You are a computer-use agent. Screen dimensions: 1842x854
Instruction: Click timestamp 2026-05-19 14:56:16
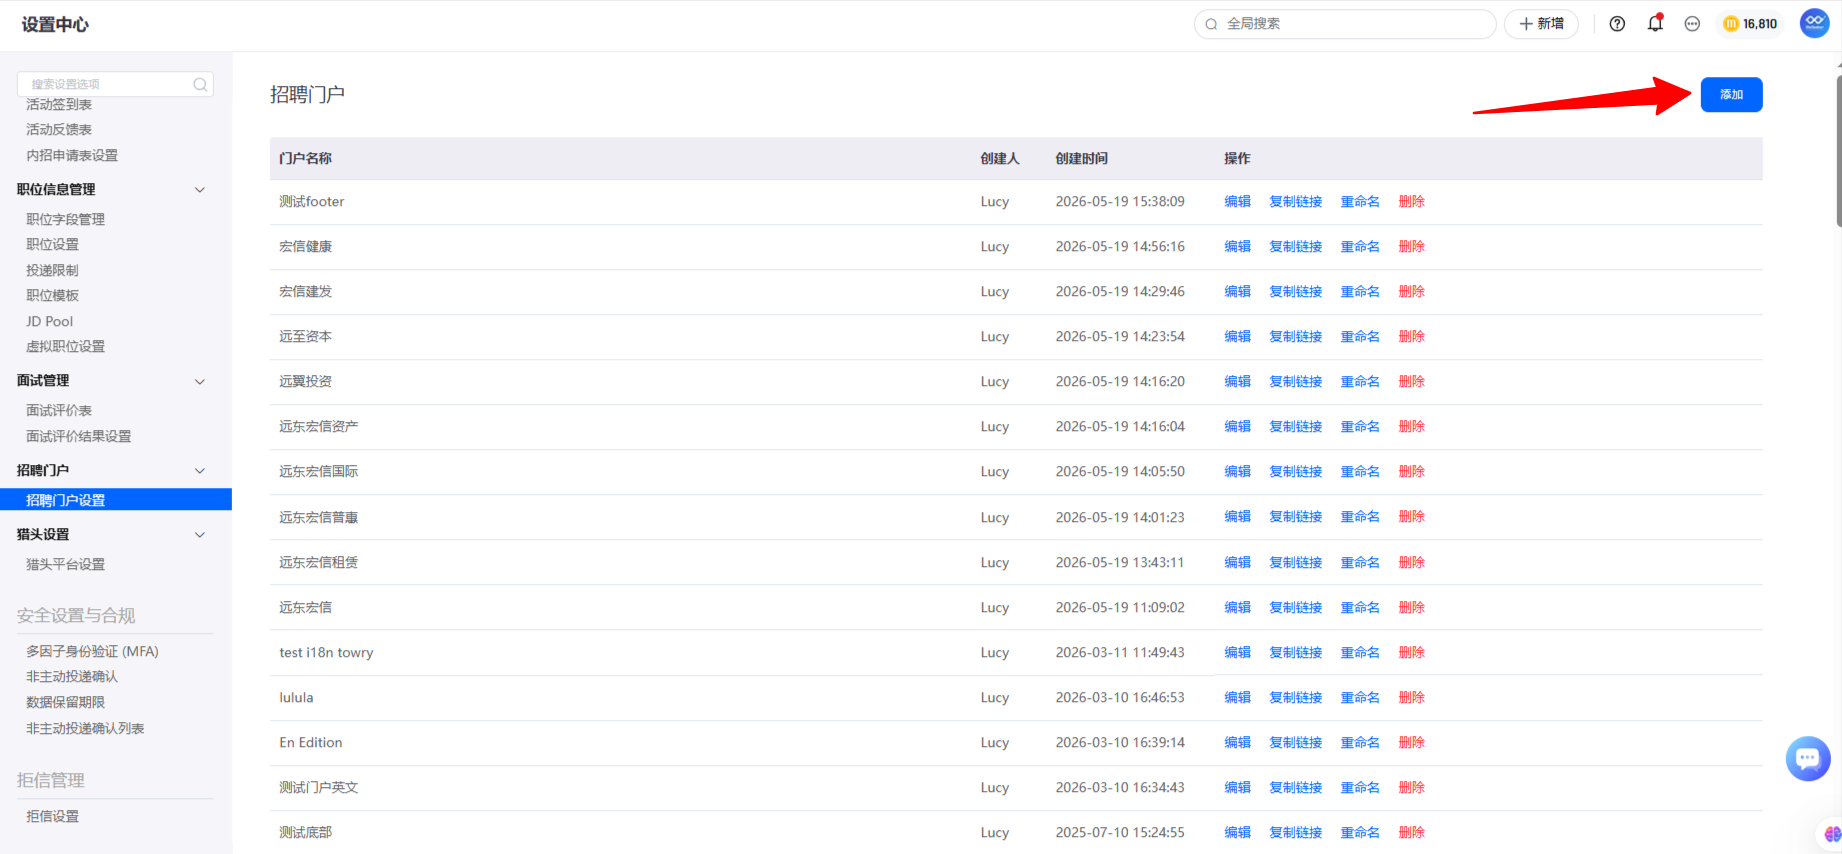(x=1119, y=247)
